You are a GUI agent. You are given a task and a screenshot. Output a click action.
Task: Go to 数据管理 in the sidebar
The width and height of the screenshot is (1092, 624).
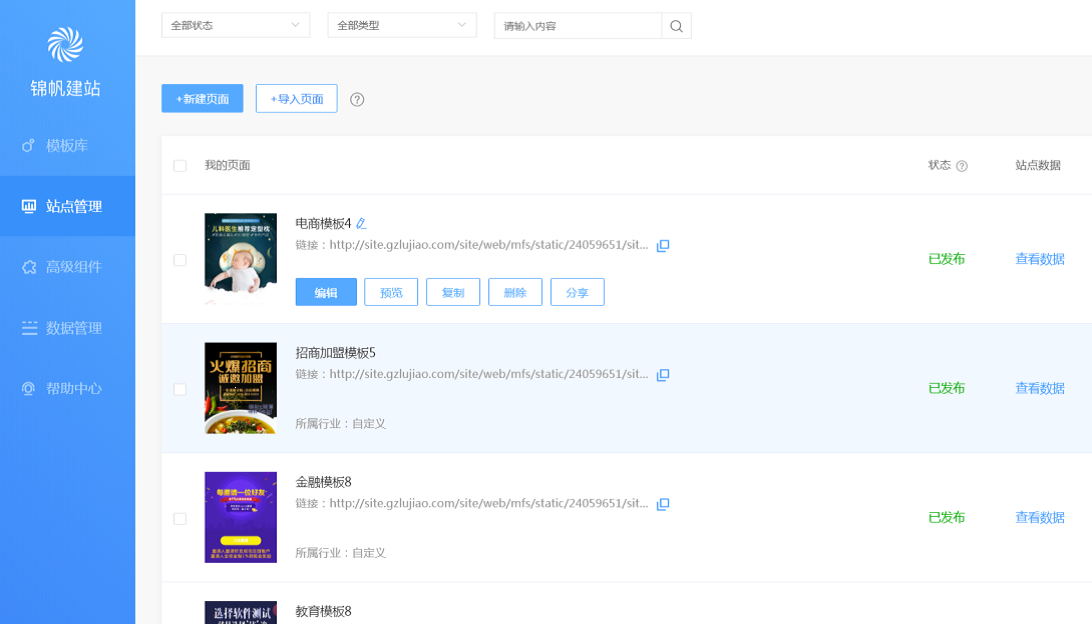[67, 328]
